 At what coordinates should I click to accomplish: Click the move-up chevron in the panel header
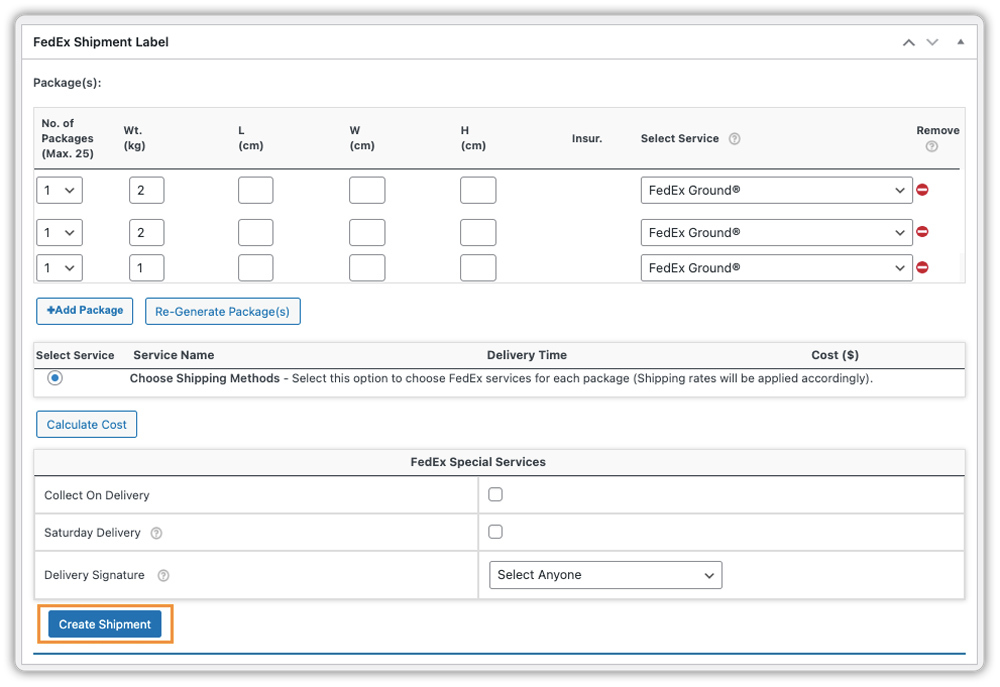[909, 43]
